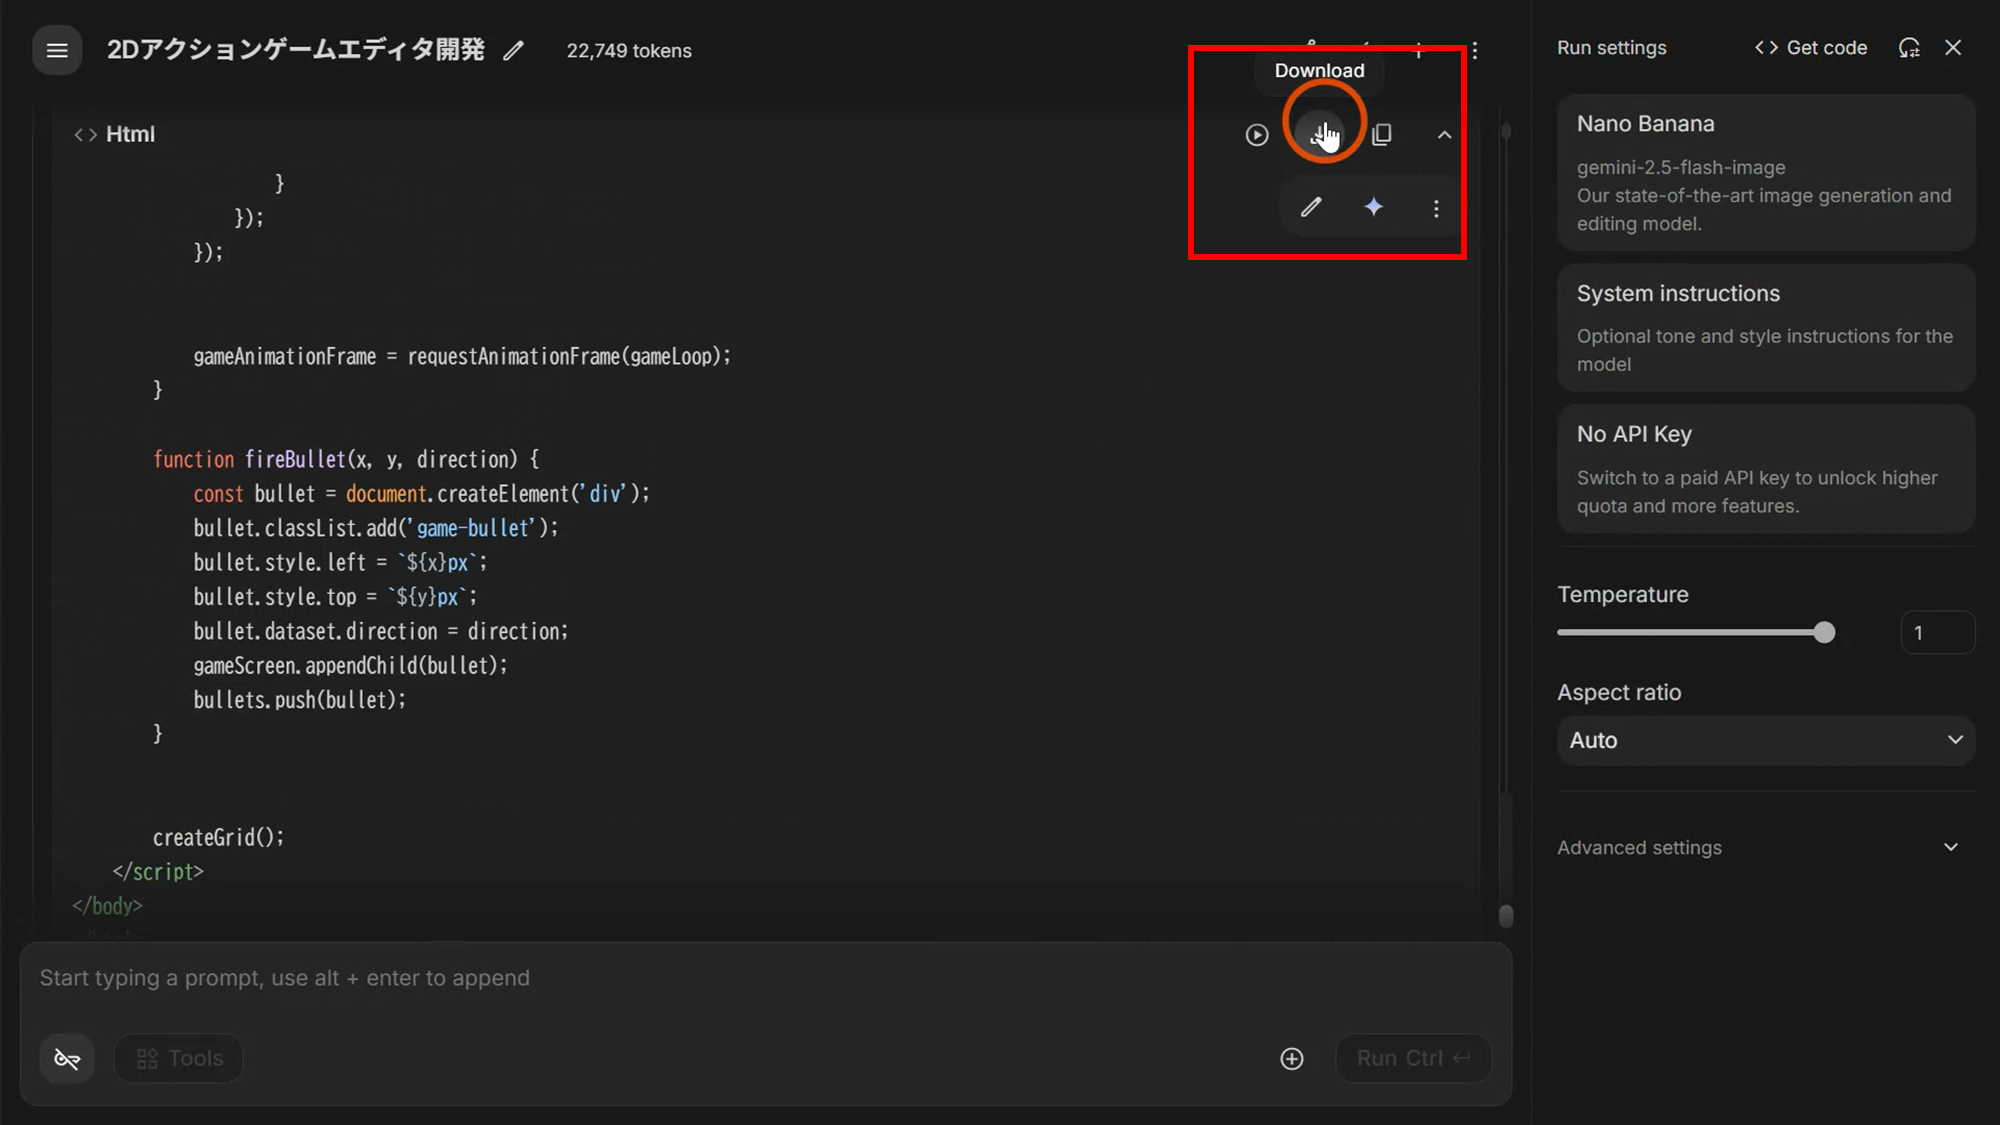Click the 22,749 tokens count
This screenshot has width=2000, height=1125.
[x=629, y=50]
